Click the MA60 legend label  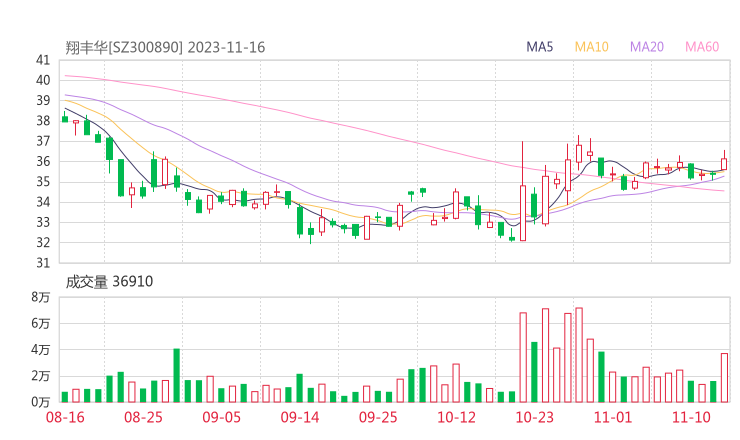(702, 47)
